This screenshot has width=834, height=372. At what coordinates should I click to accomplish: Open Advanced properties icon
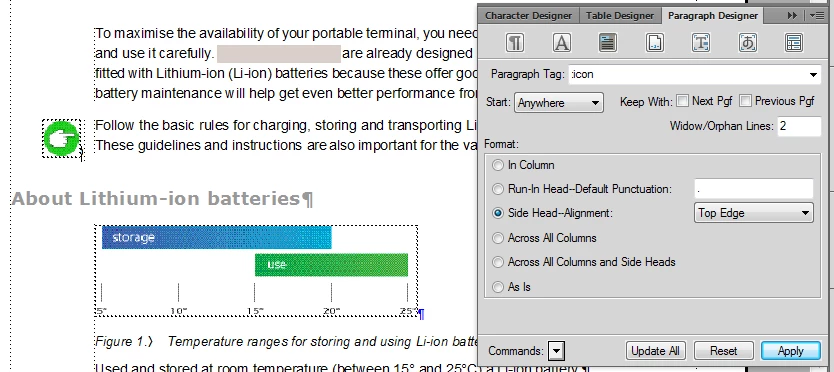(x=700, y=43)
